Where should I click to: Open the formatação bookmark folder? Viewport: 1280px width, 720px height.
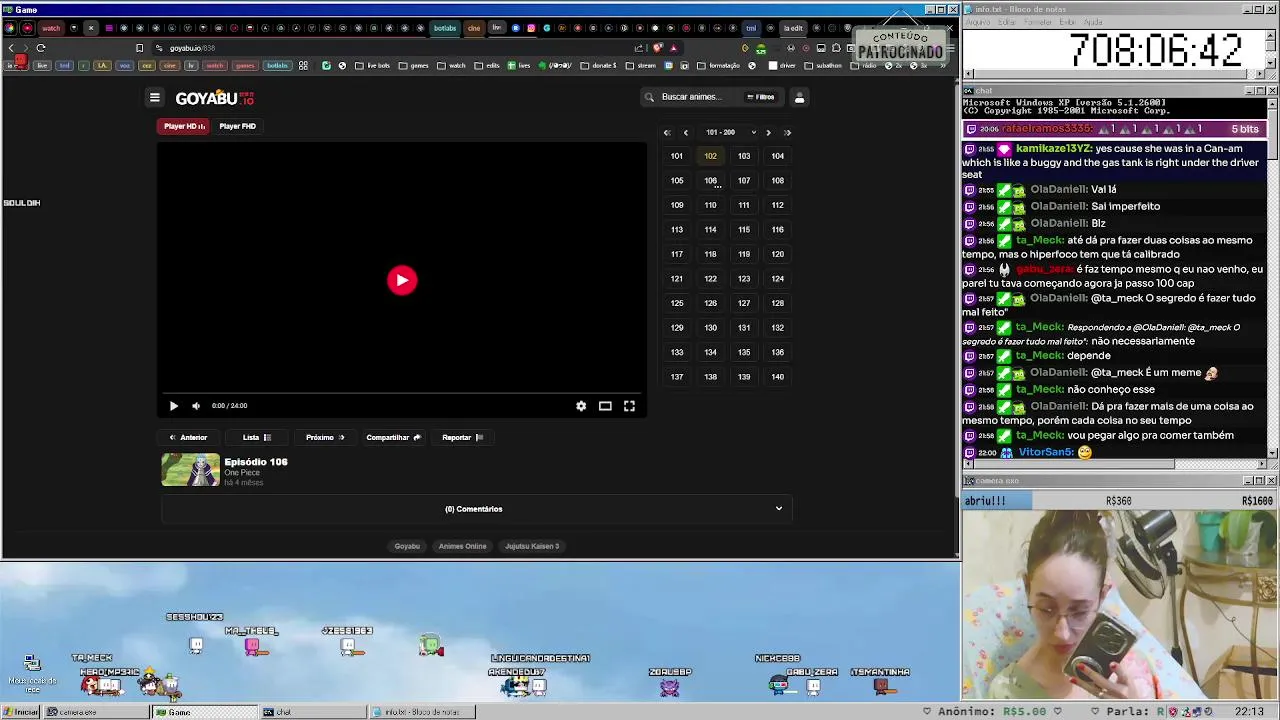718,66
